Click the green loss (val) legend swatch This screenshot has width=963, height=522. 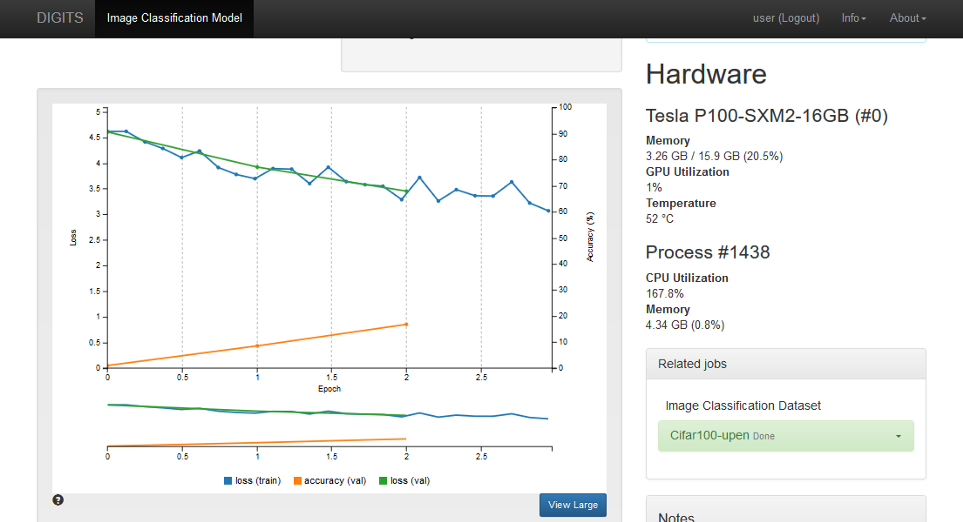click(x=383, y=481)
